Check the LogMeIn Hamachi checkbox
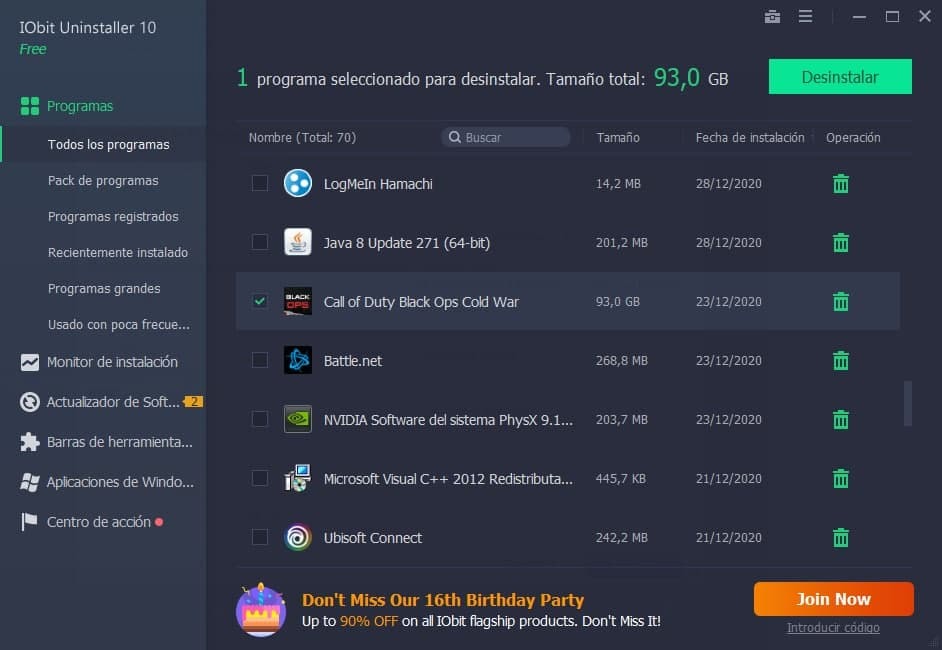The width and height of the screenshot is (942, 650). 260,183
